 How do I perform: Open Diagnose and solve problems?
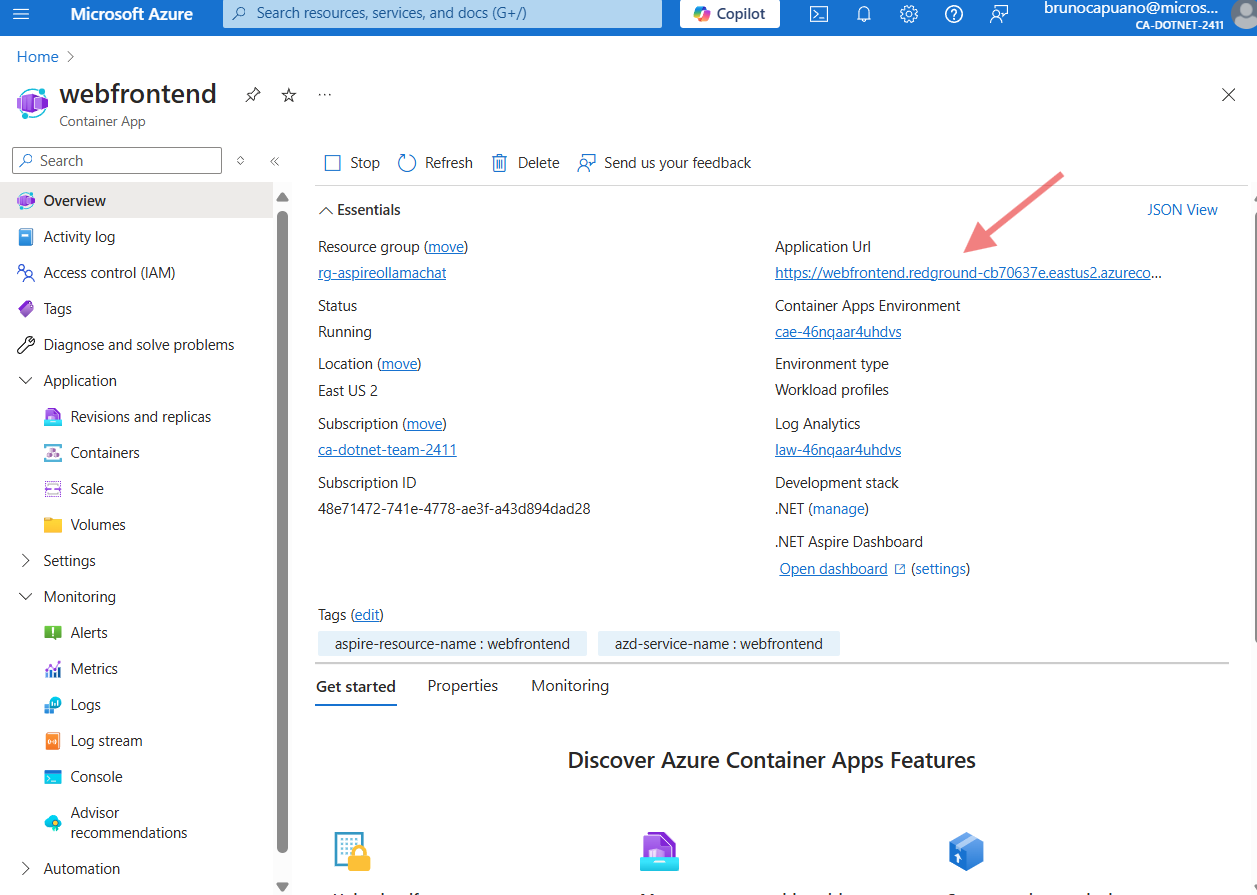(137, 345)
